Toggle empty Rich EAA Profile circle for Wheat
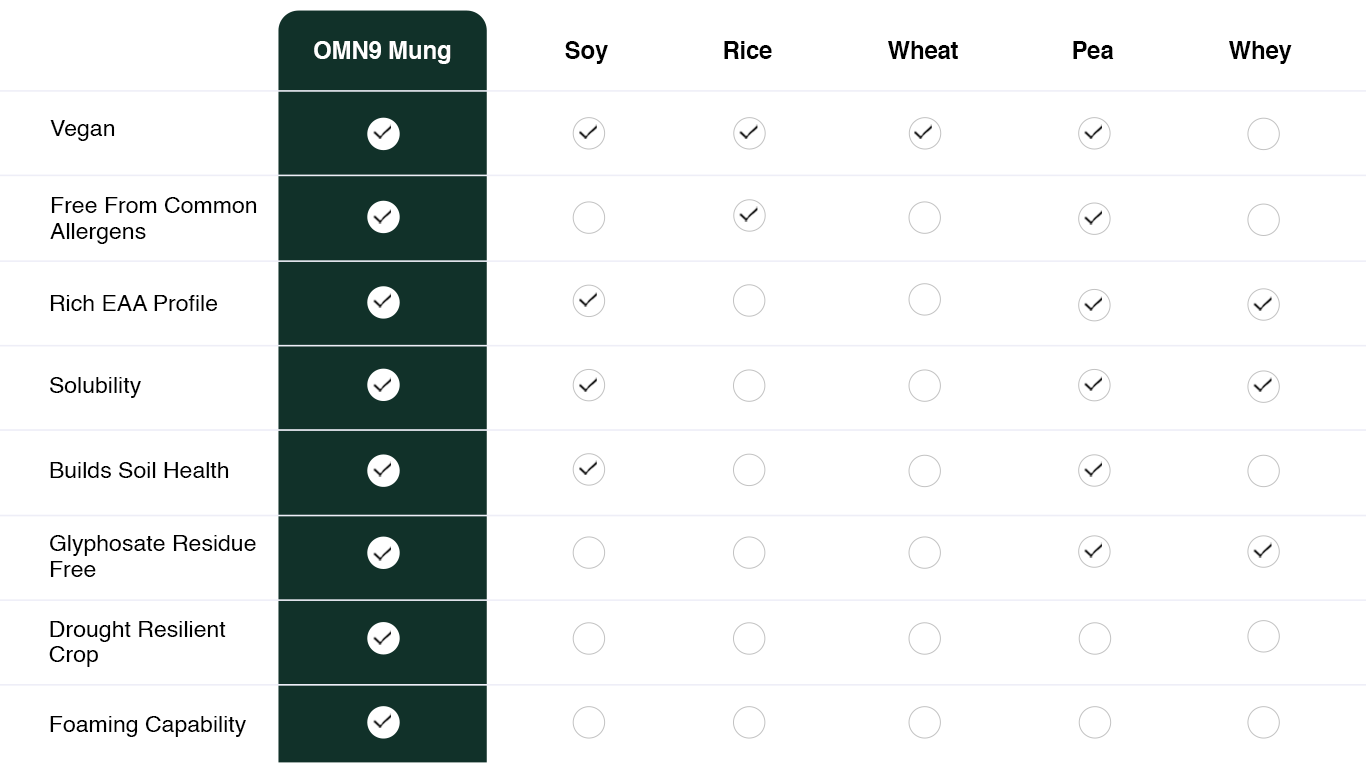 (x=924, y=299)
